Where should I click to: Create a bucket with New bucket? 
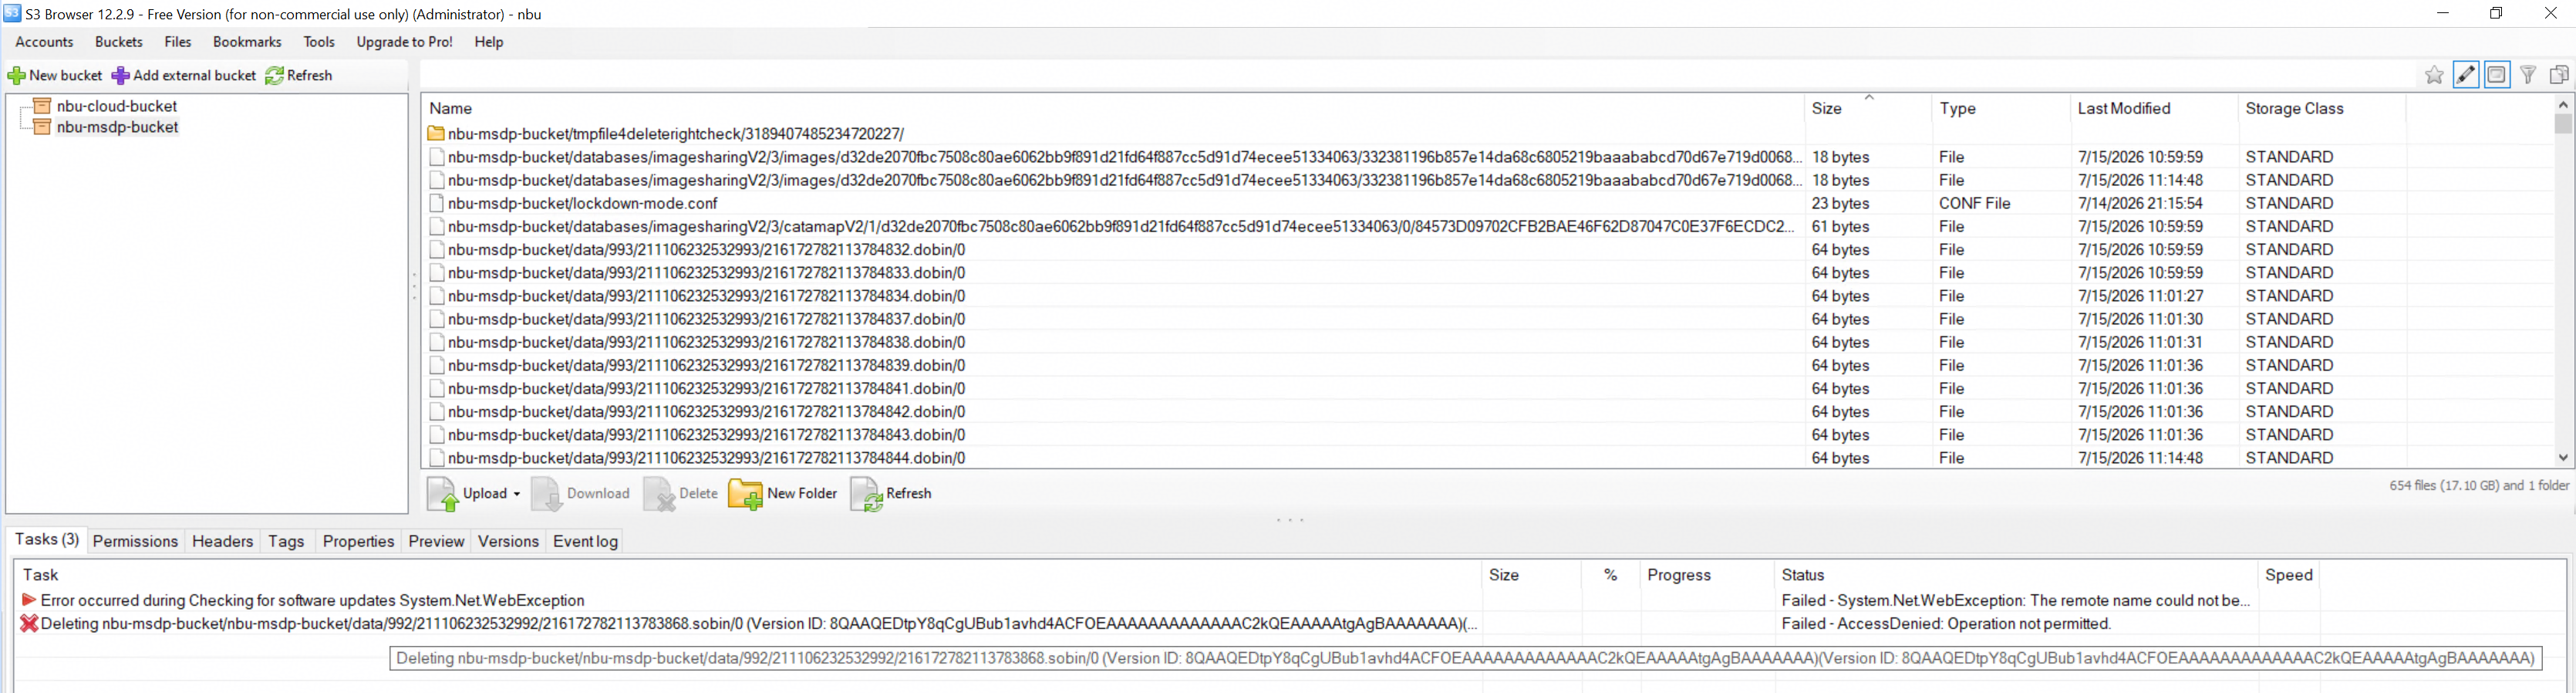tap(55, 75)
